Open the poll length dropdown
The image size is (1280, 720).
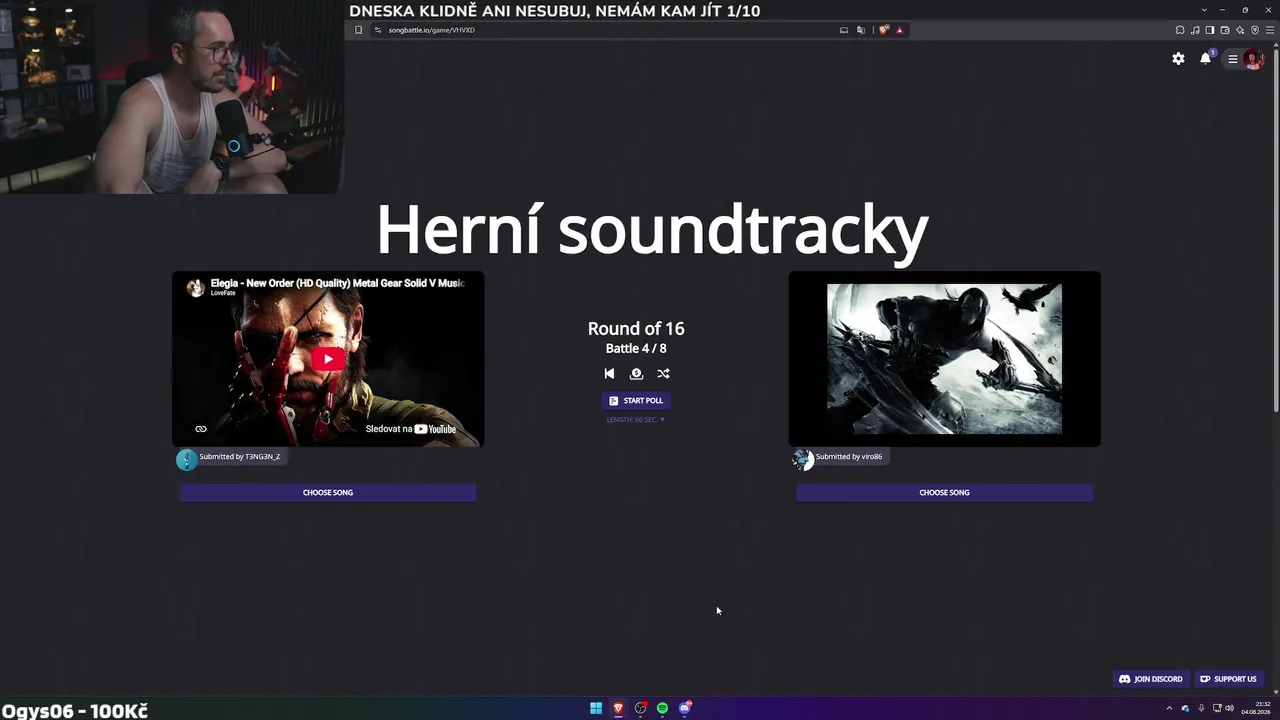click(636, 420)
